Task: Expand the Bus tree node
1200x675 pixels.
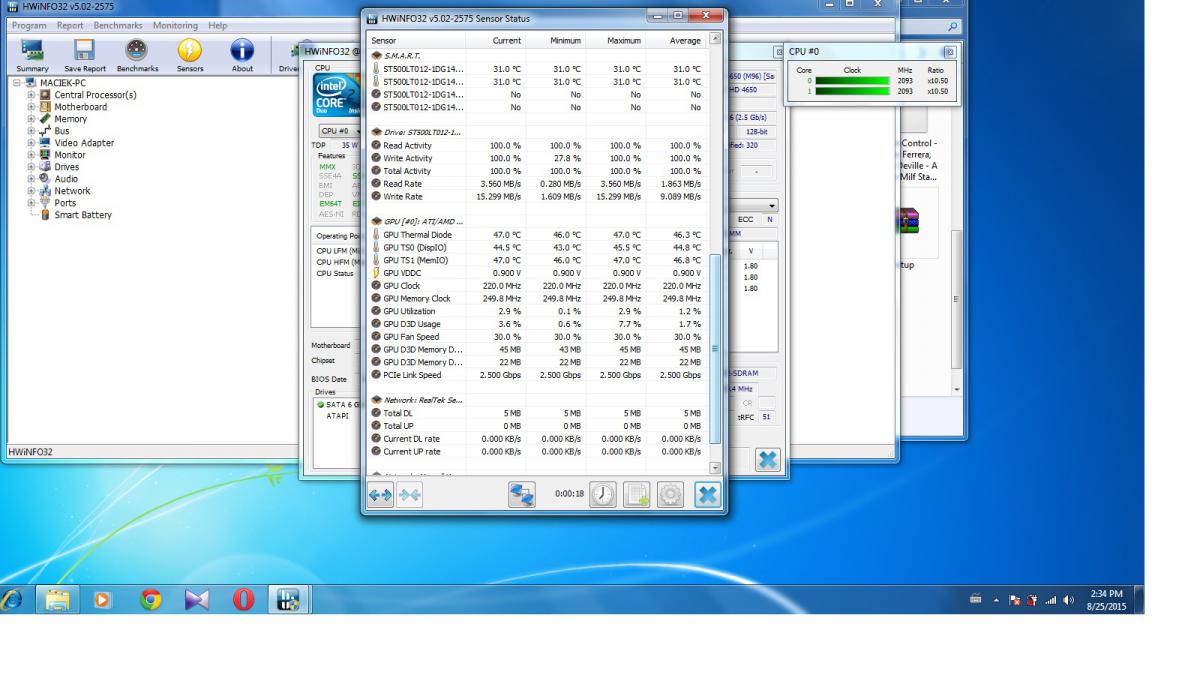Action: [32, 131]
